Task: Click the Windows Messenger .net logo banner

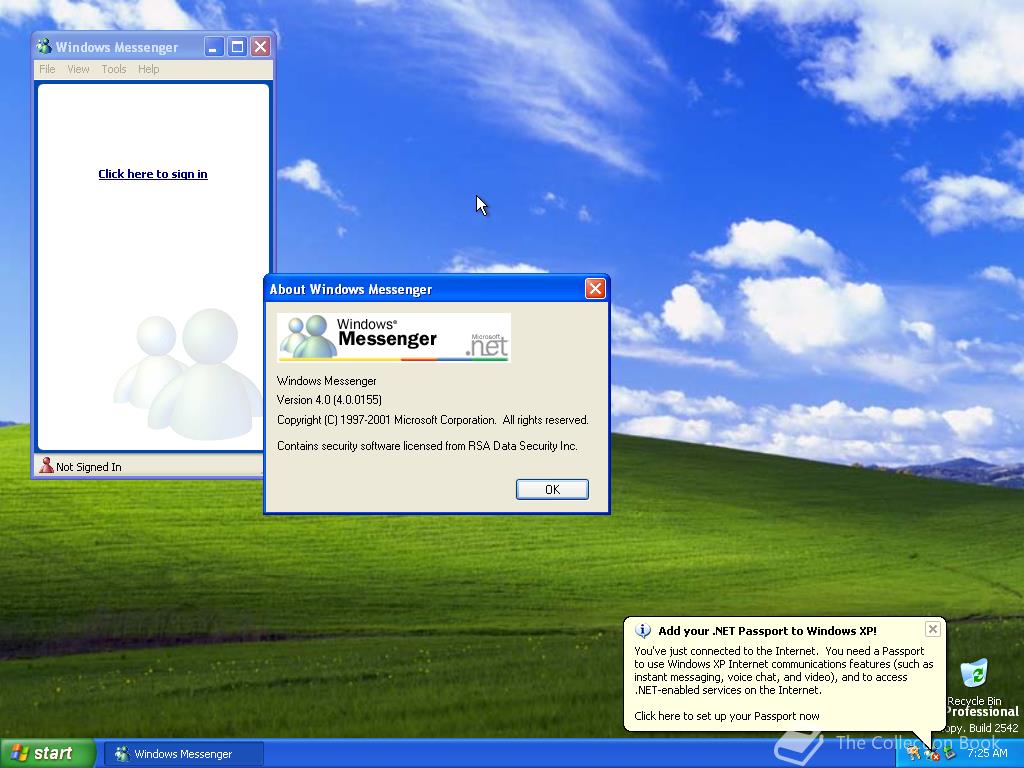Action: coord(394,338)
